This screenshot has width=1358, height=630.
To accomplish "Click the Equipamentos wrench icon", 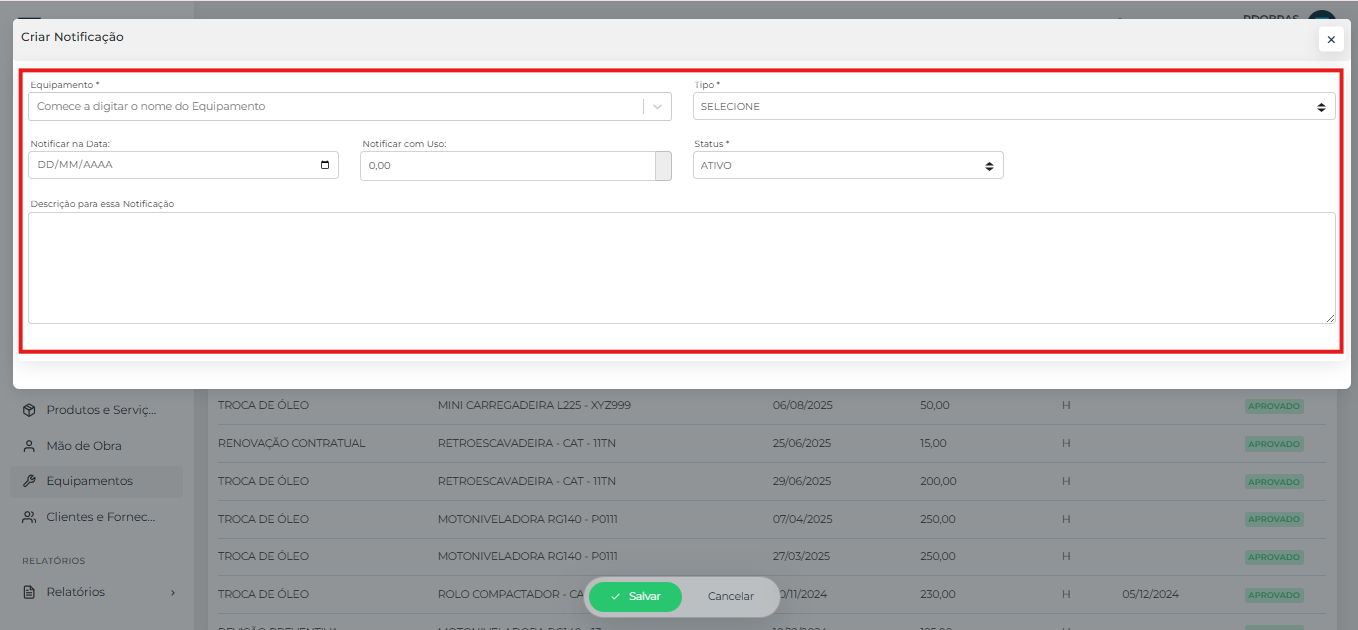I will pos(29,481).
